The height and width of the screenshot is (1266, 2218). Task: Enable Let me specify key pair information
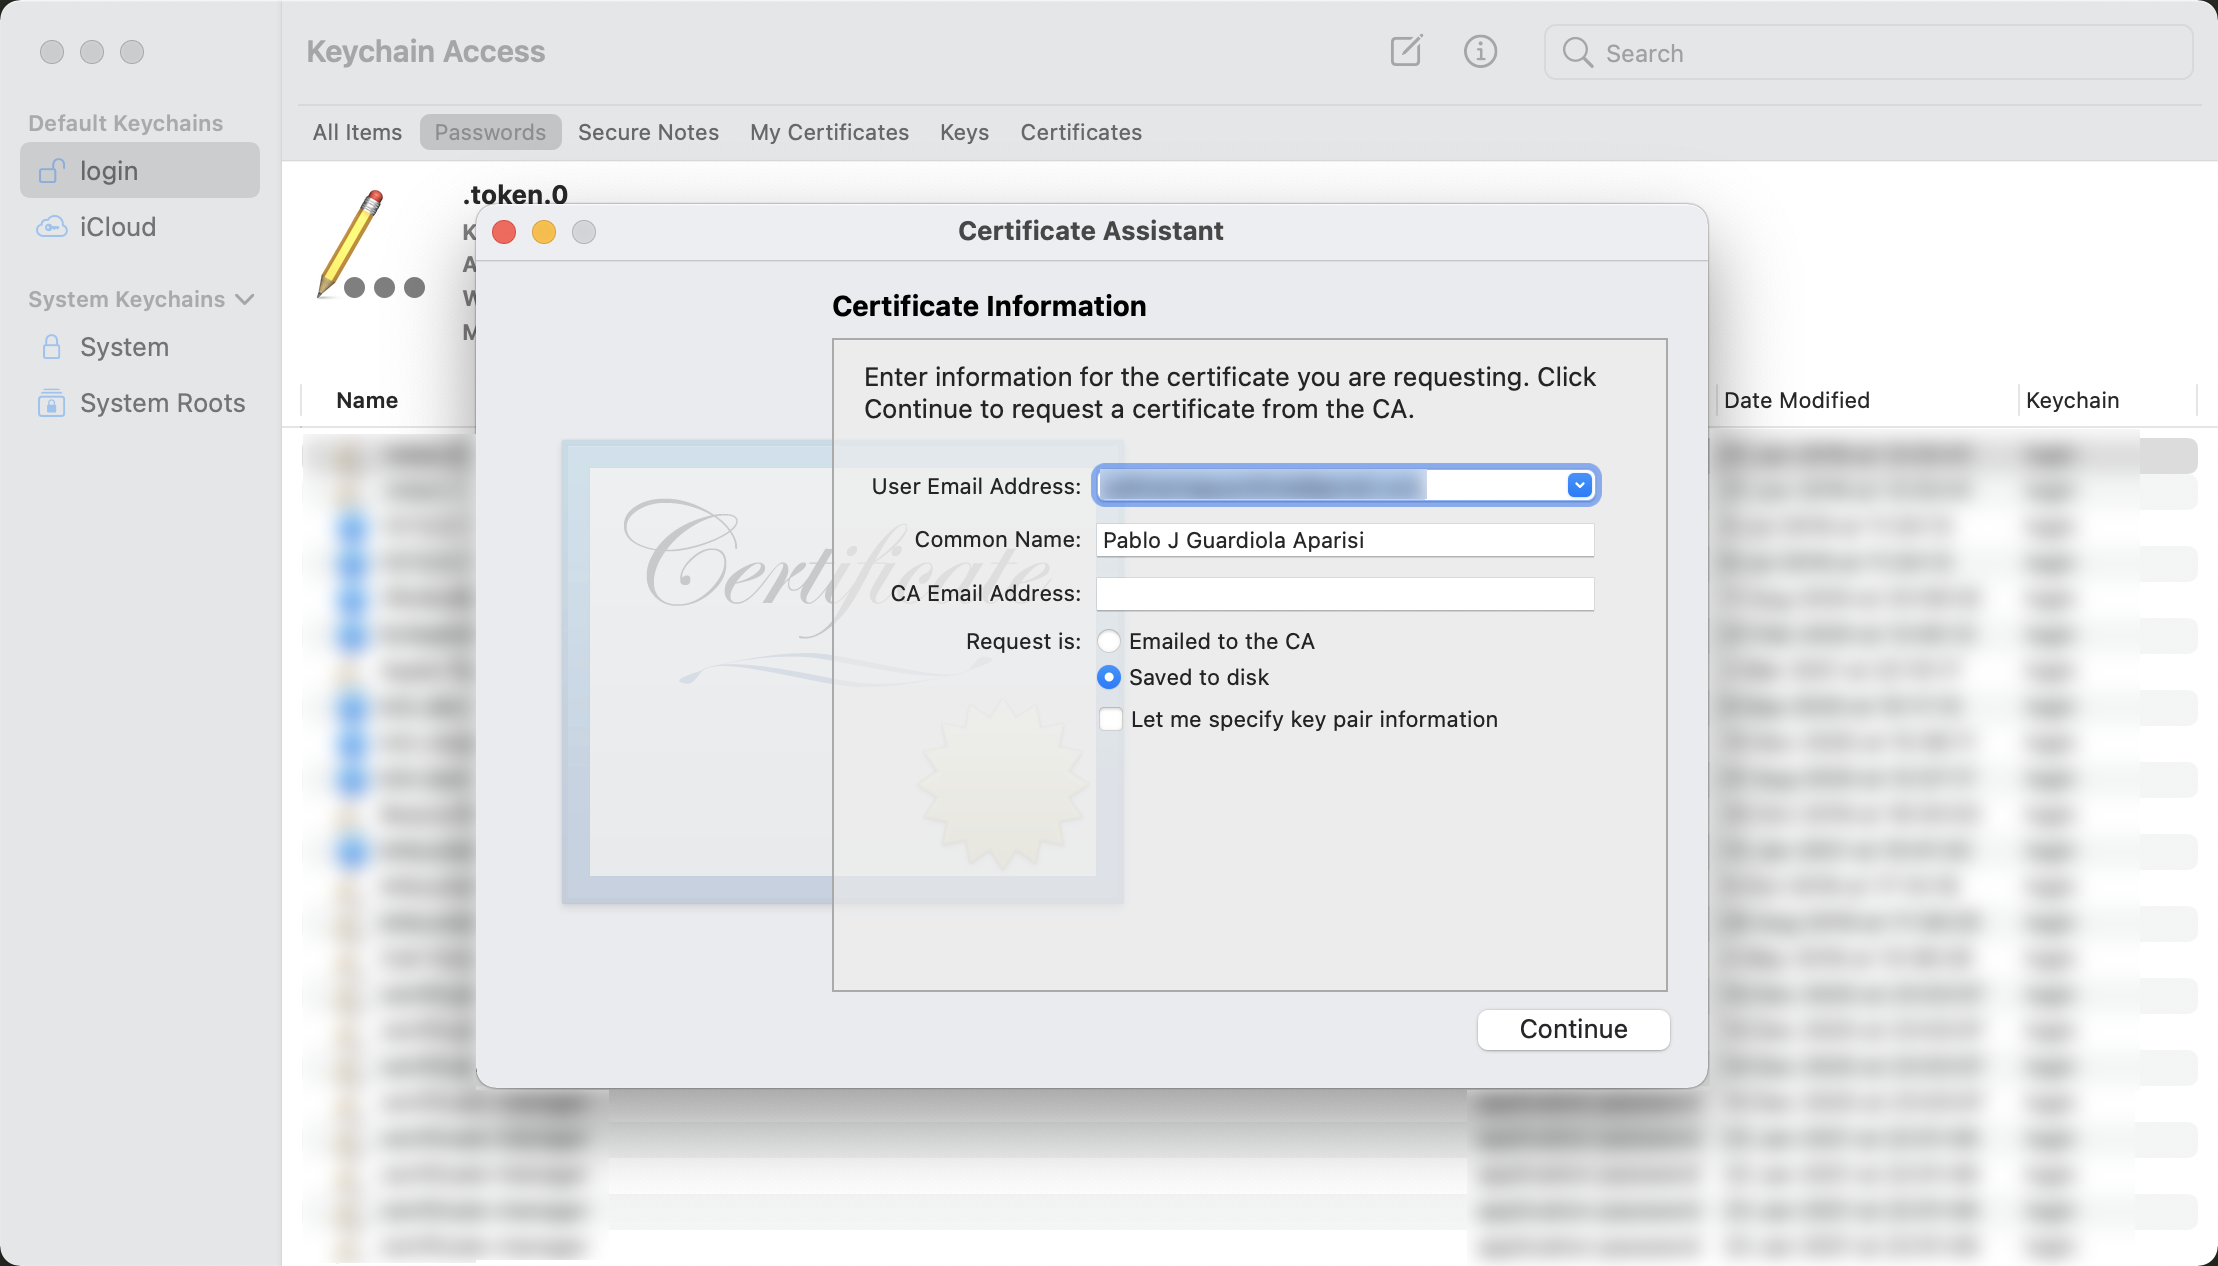pos(1110,719)
